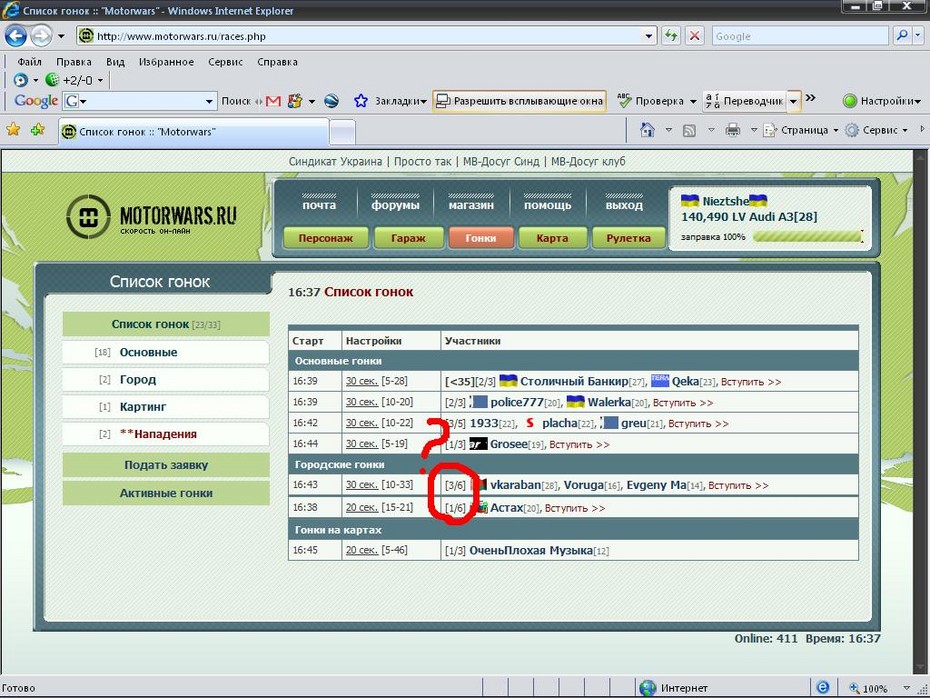The image size is (930, 698).
Task: Click the green Settings circle icon
Action: [850, 101]
